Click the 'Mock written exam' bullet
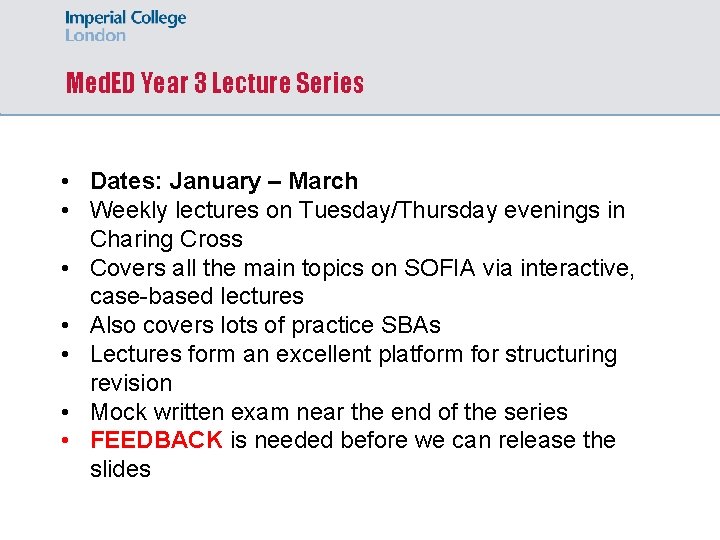This screenshot has width=720, height=540. (328, 412)
